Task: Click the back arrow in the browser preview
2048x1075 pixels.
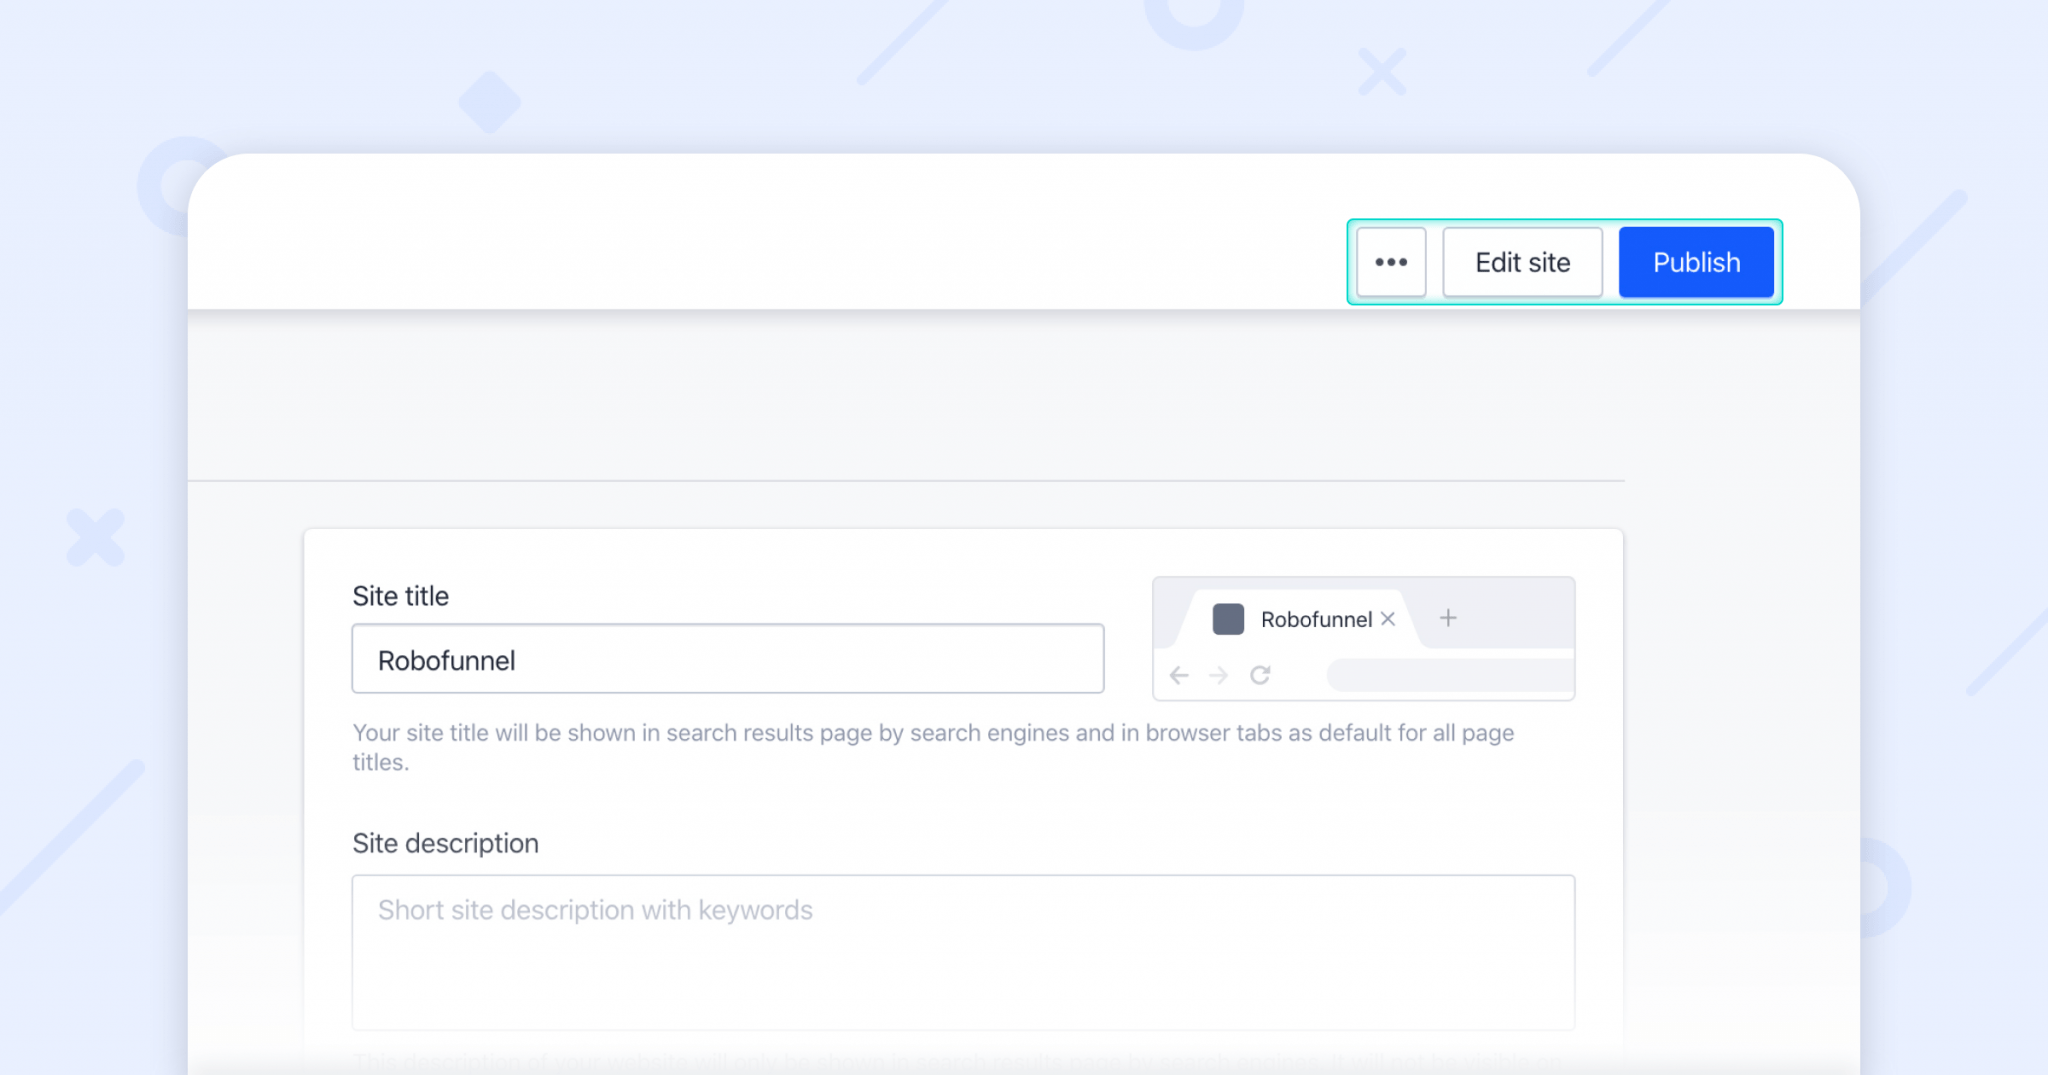Action: pos(1181,675)
